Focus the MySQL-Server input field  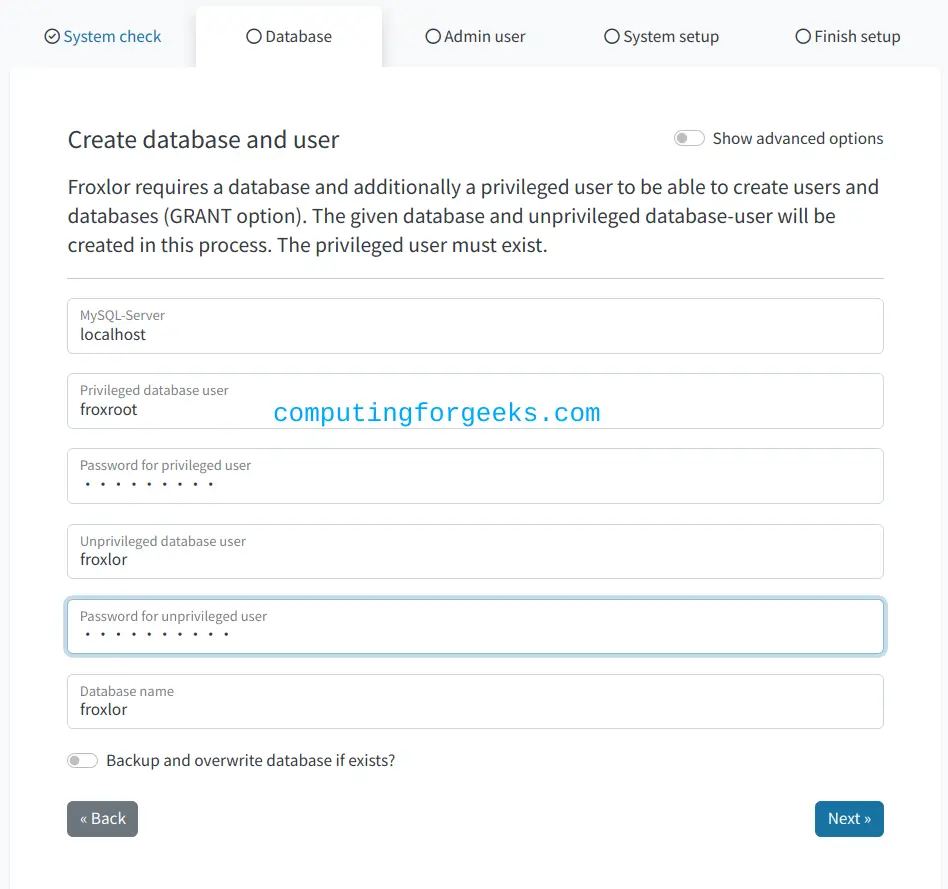(x=475, y=326)
